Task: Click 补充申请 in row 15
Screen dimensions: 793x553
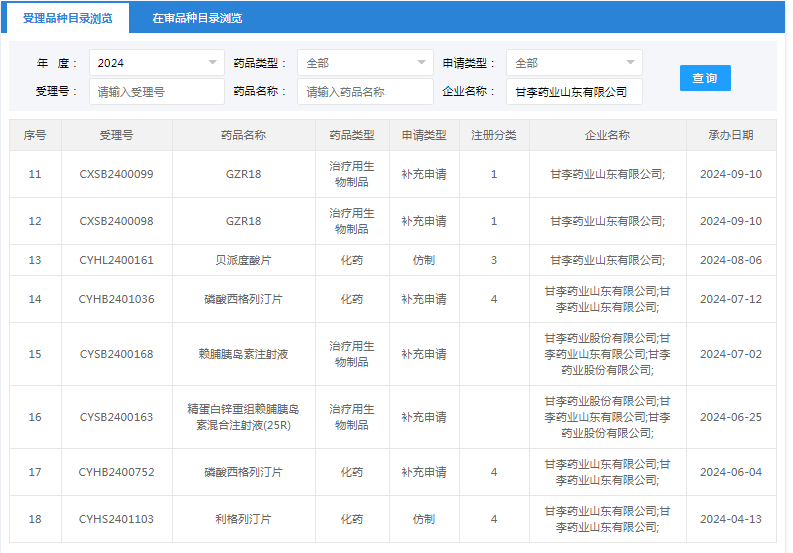Action: [x=424, y=354]
